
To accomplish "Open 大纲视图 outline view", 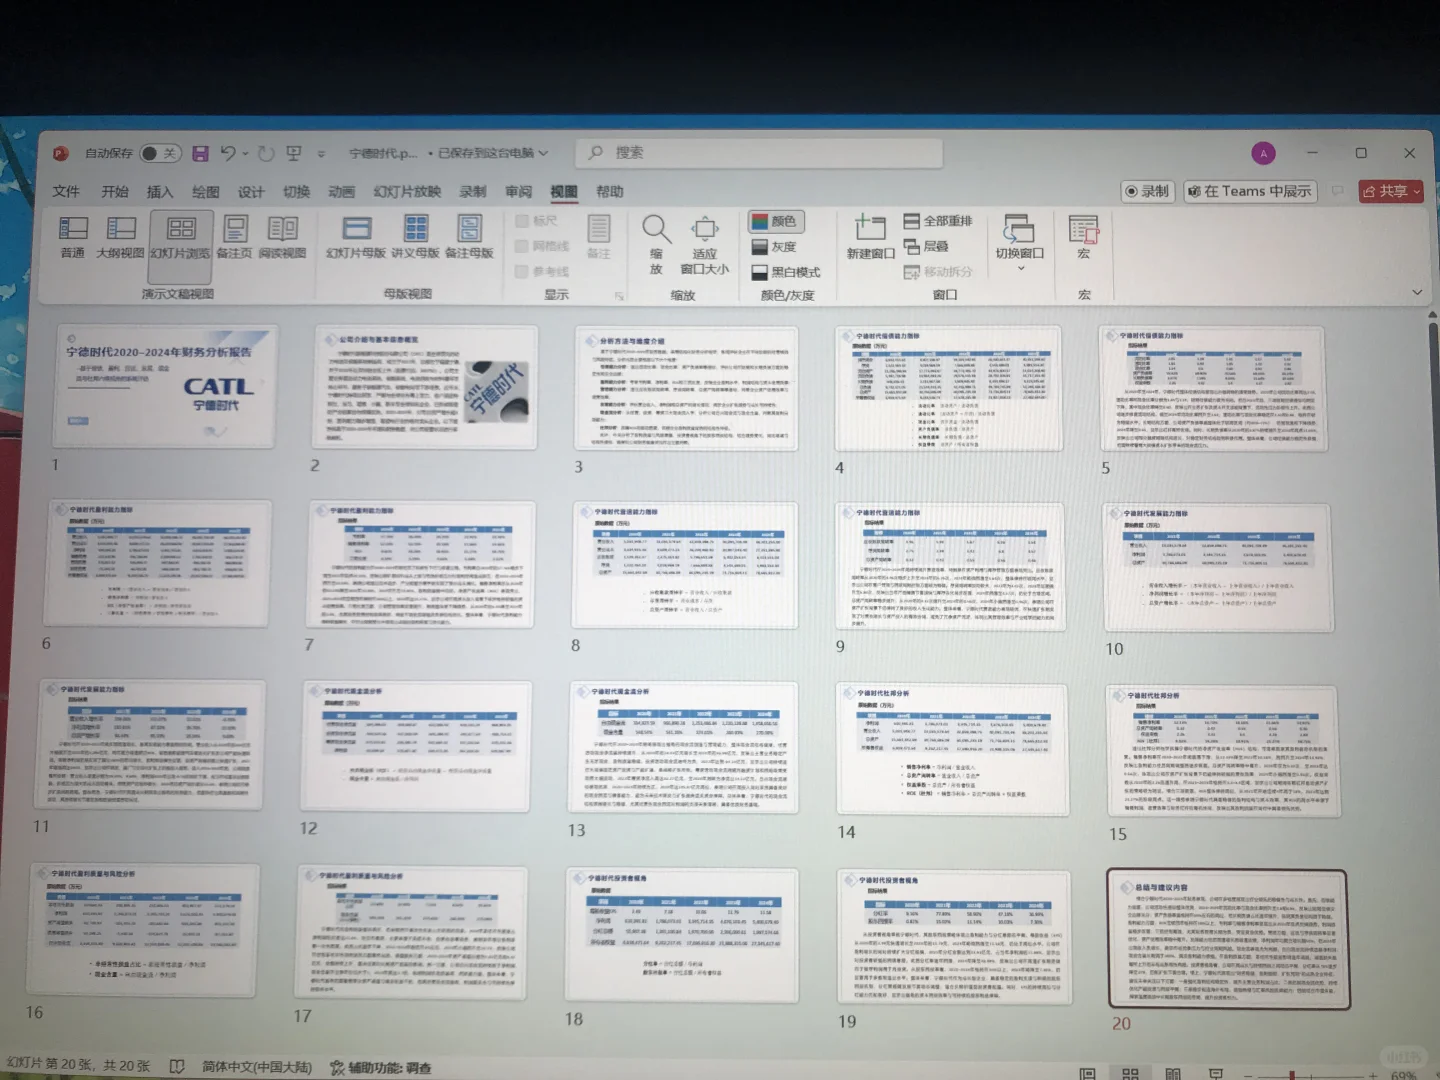I will coord(120,238).
